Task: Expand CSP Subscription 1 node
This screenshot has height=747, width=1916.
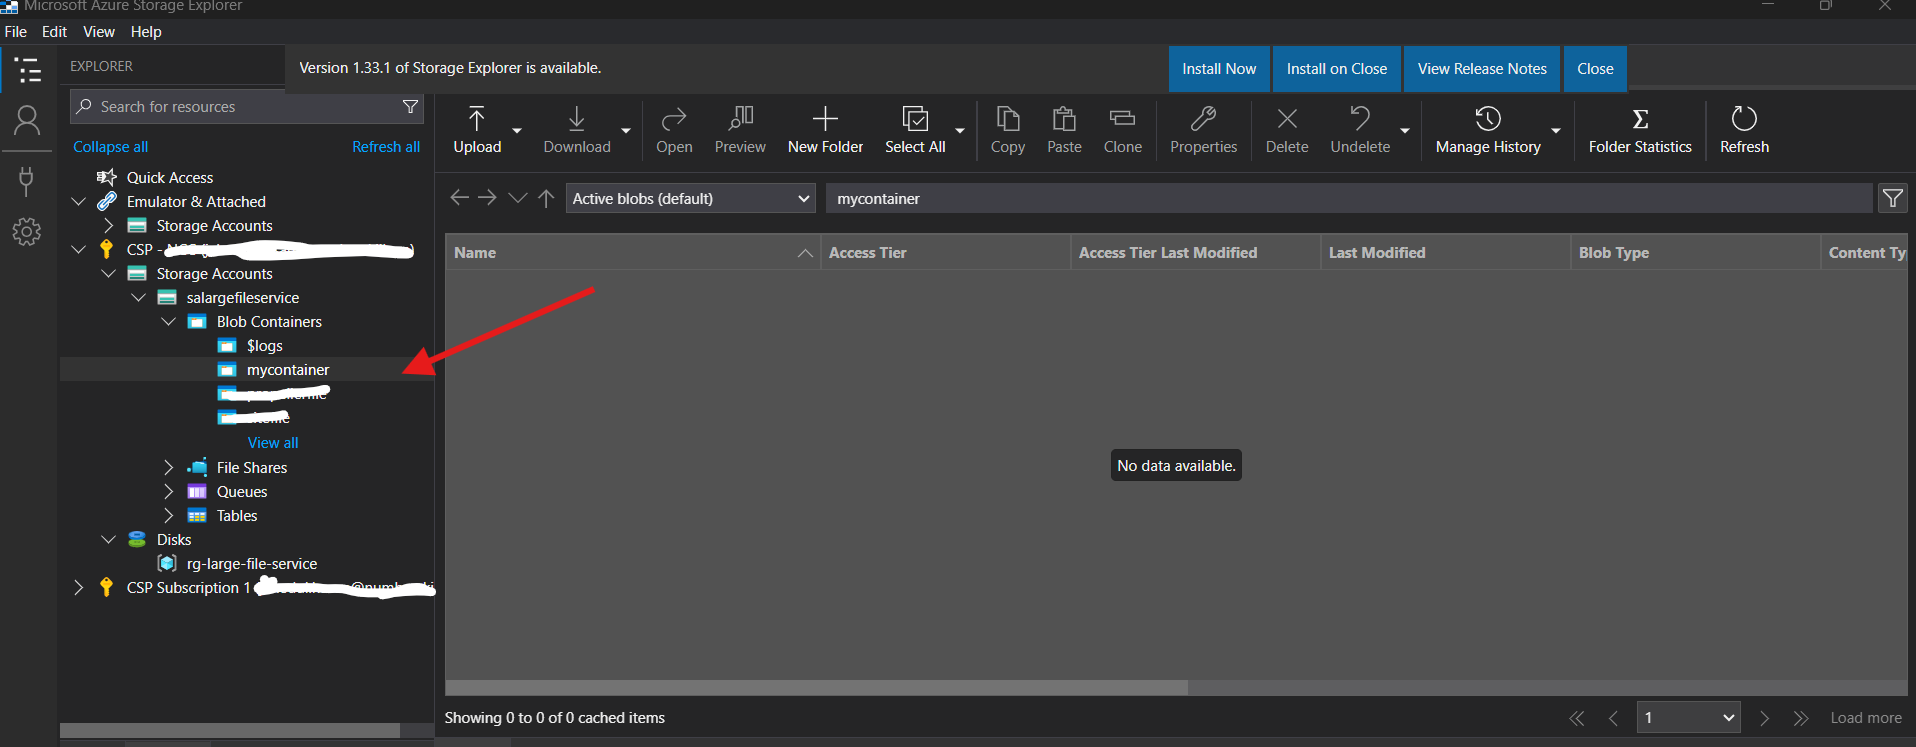Action: coord(79,587)
